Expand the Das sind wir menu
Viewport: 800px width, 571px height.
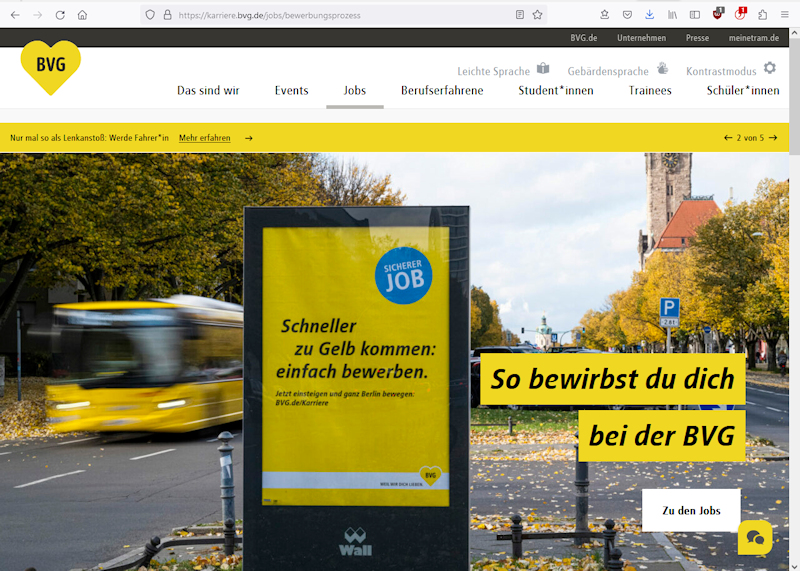[208, 91]
